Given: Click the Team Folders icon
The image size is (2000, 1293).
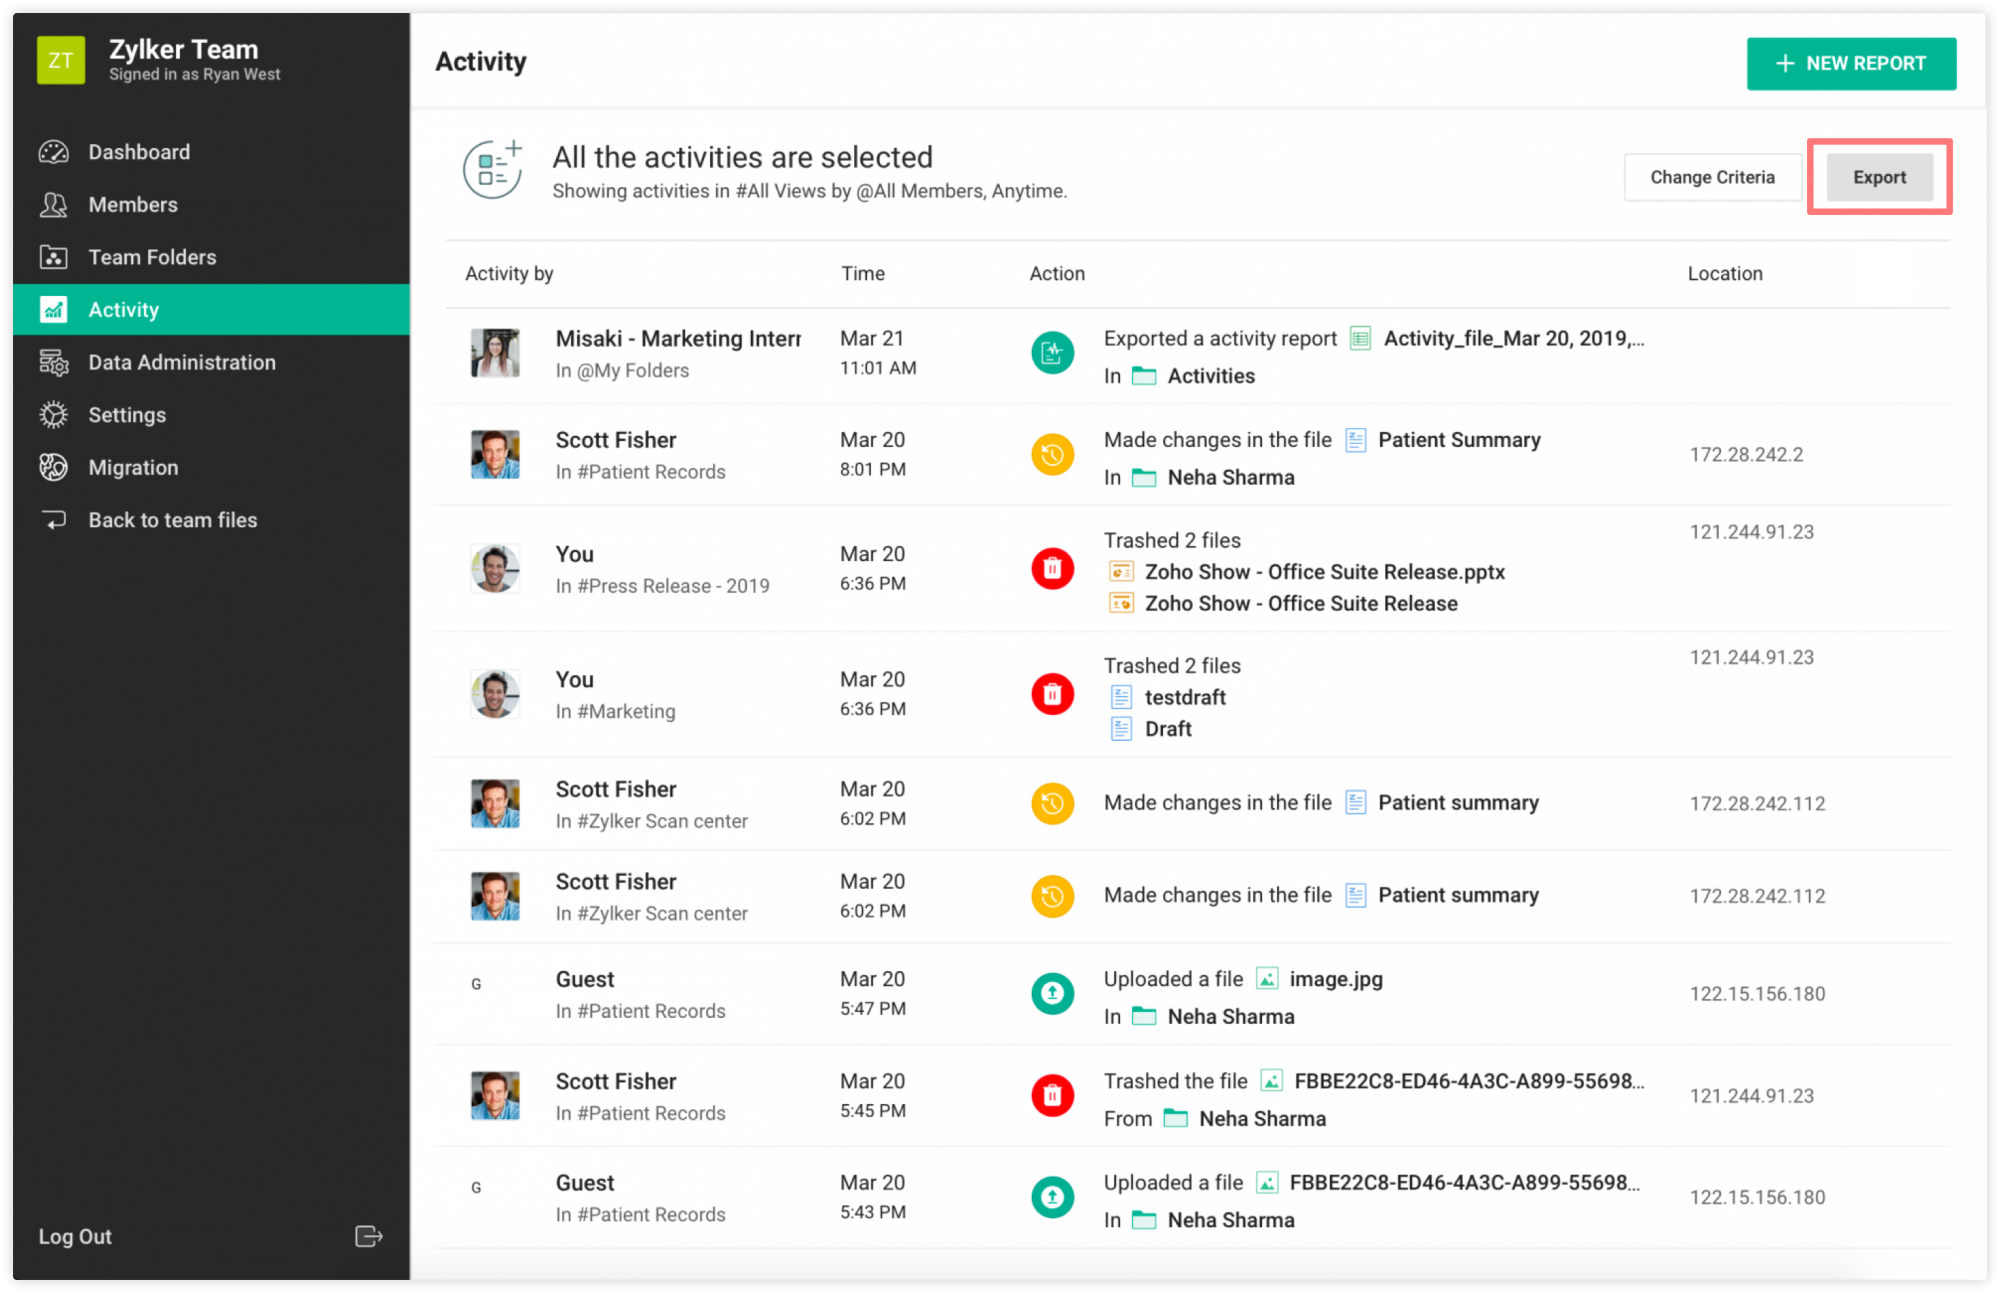Looking at the screenshot, I should pyautogui.click(x=54, y=257).
